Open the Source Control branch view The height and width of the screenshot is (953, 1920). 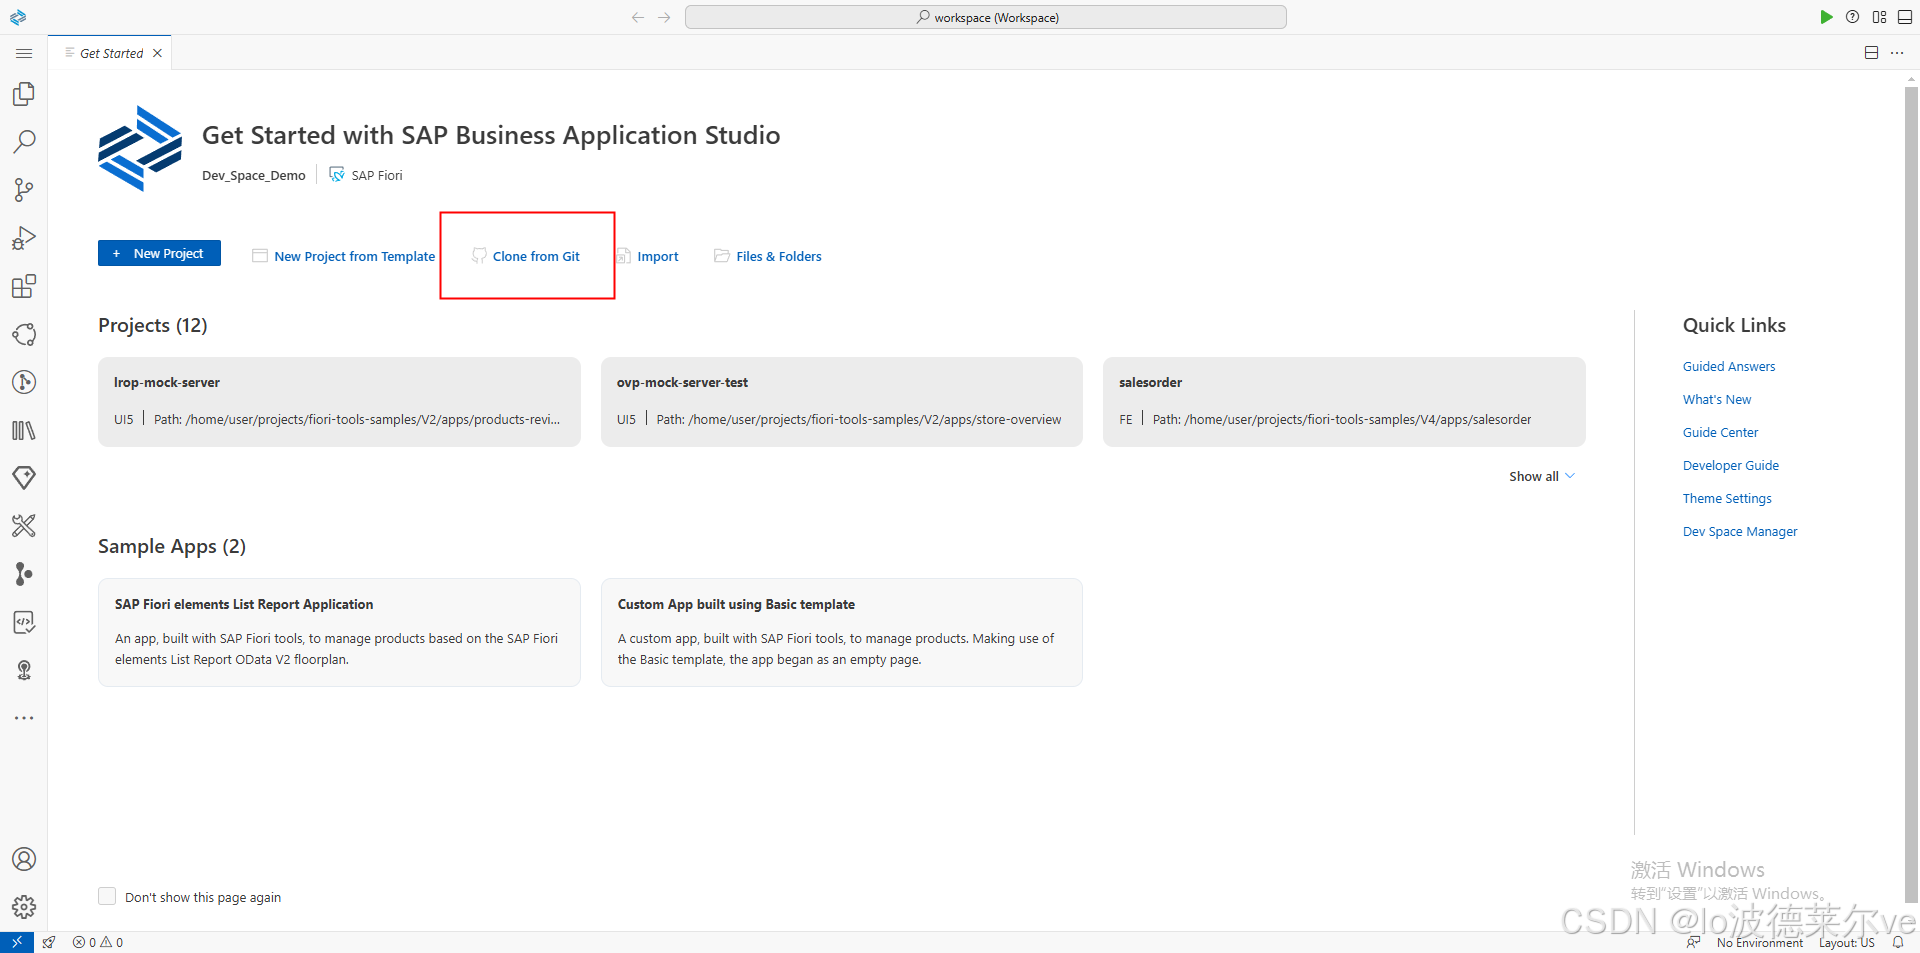click(24, 190)
